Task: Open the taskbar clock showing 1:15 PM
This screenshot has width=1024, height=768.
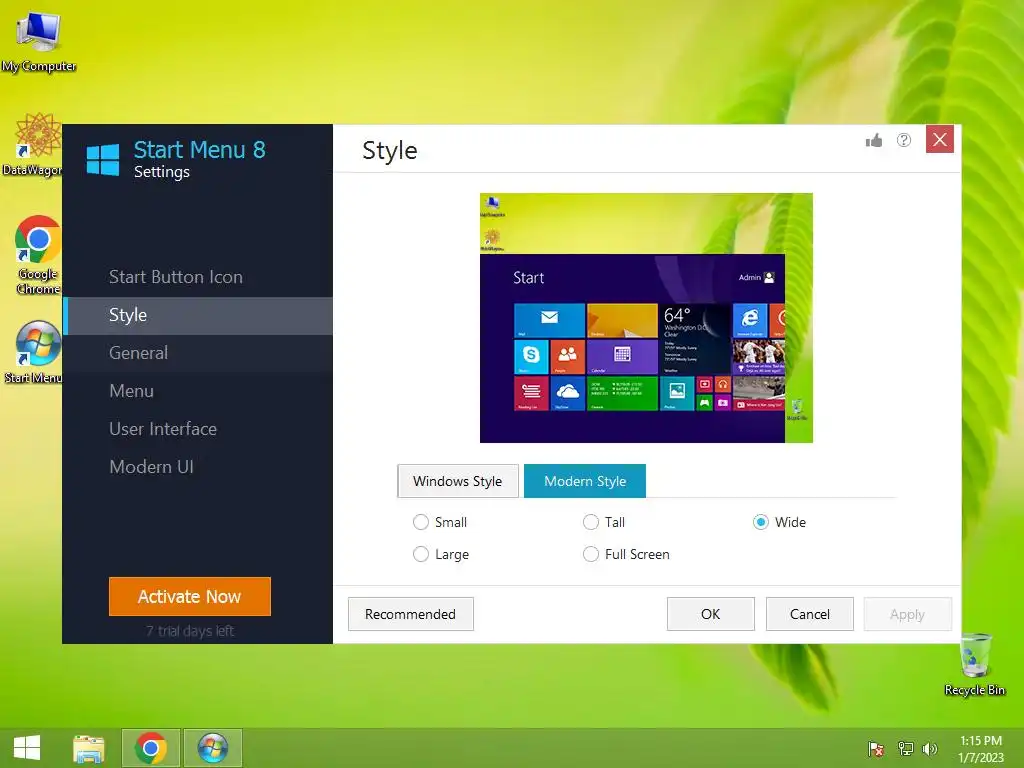Action: coord(980,748)
